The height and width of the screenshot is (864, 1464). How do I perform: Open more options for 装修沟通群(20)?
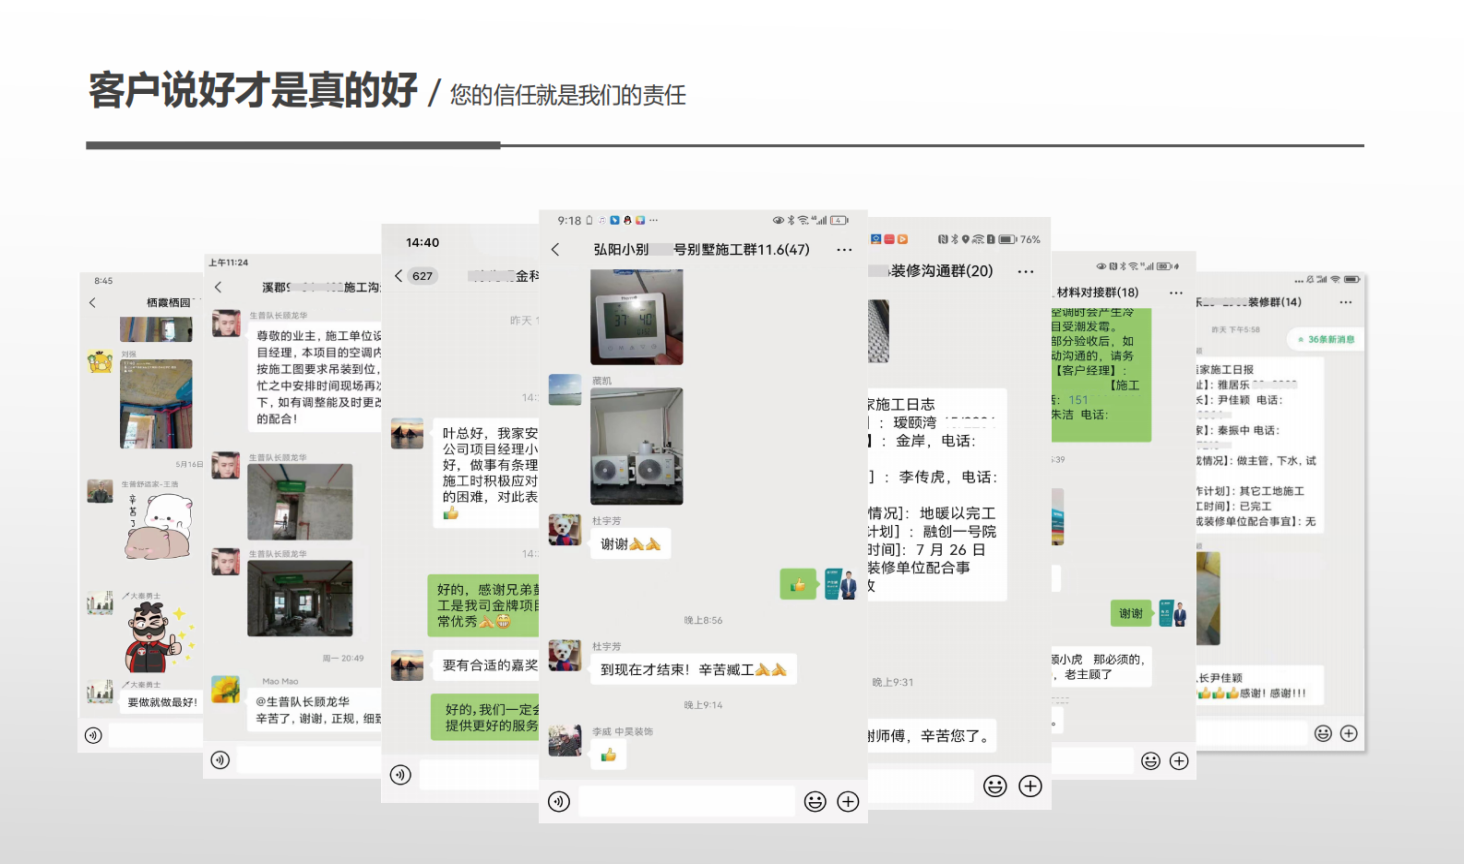pyautogui.click(x=1026, y=271)
